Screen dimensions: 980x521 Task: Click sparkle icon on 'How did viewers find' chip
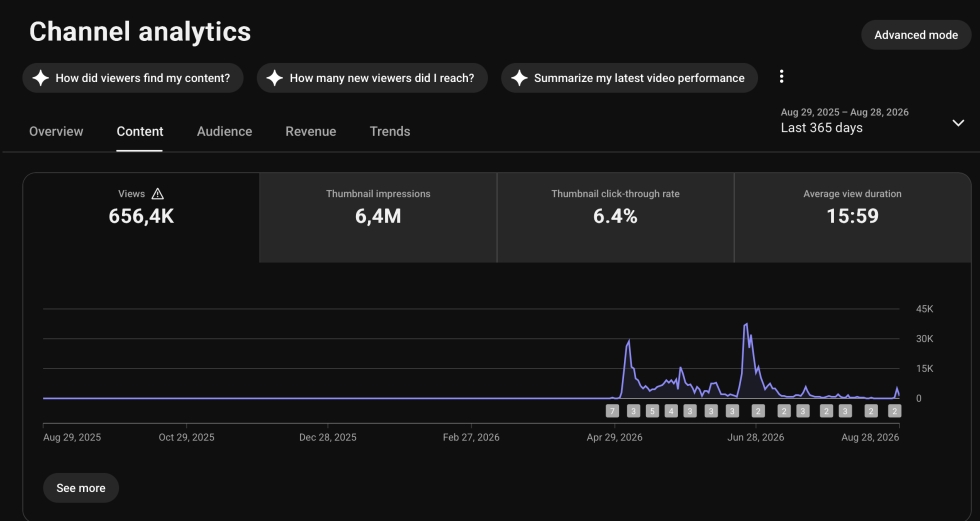pyautogui.click(x=41, y=78)
